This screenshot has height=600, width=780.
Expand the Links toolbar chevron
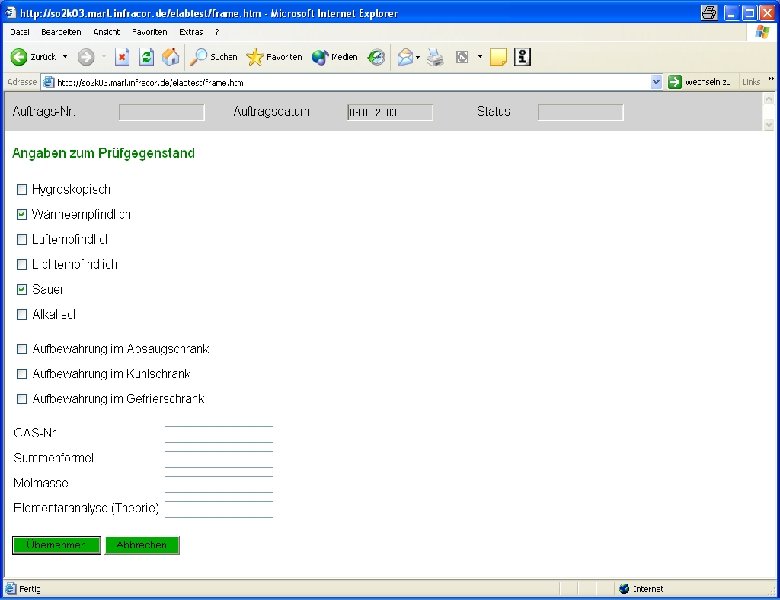[771, 80]
